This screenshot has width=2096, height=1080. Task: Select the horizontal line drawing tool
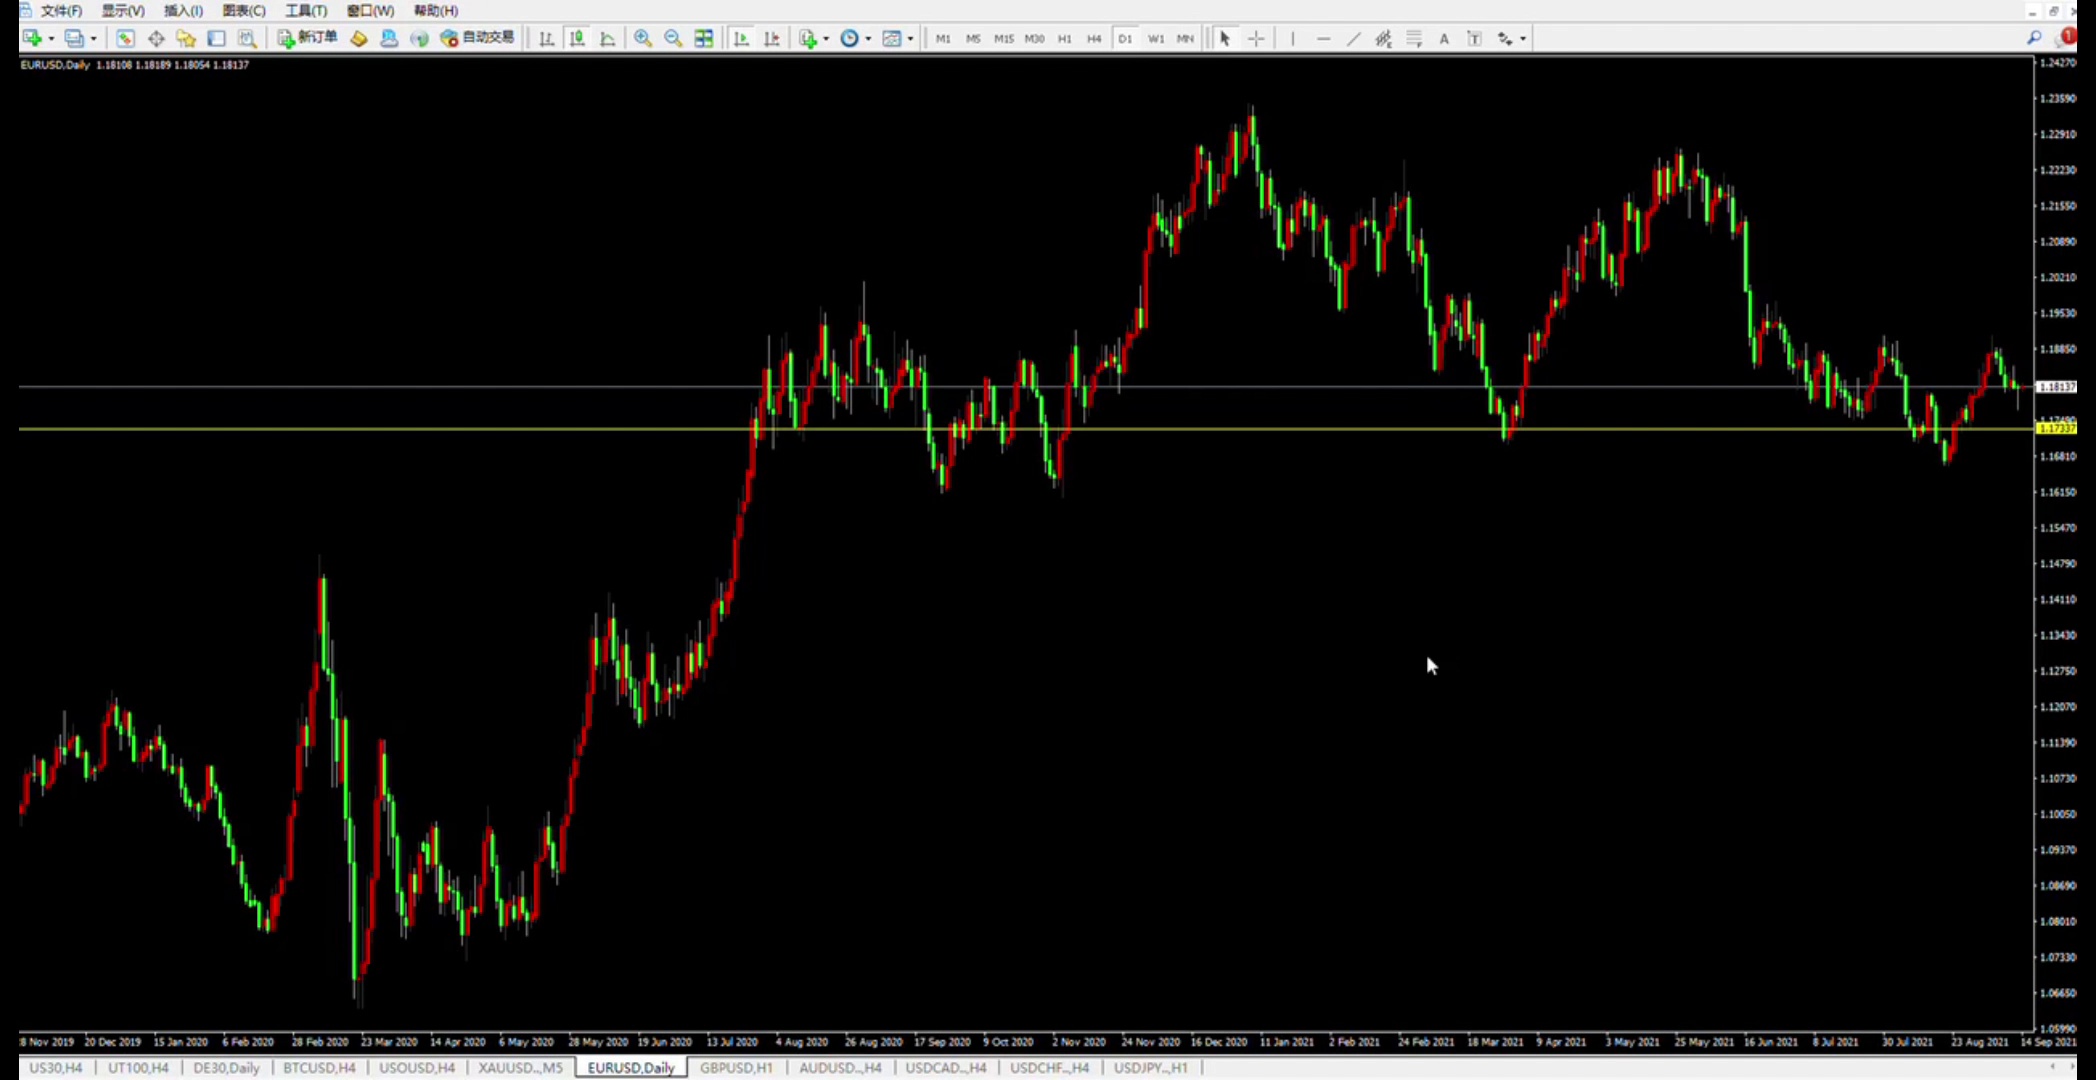point(1323,38)
